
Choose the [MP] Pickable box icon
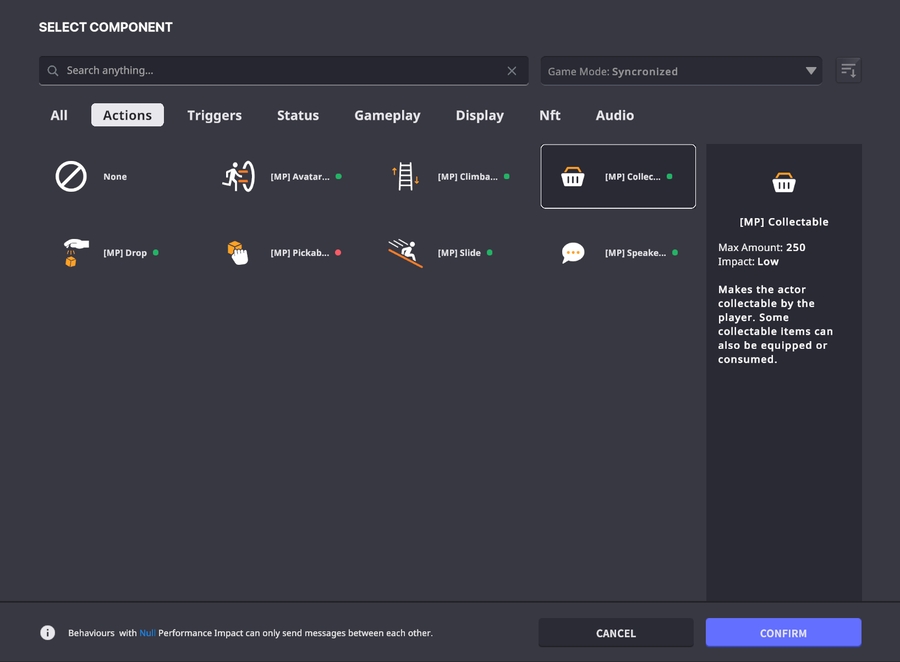(x=238, y=253)
